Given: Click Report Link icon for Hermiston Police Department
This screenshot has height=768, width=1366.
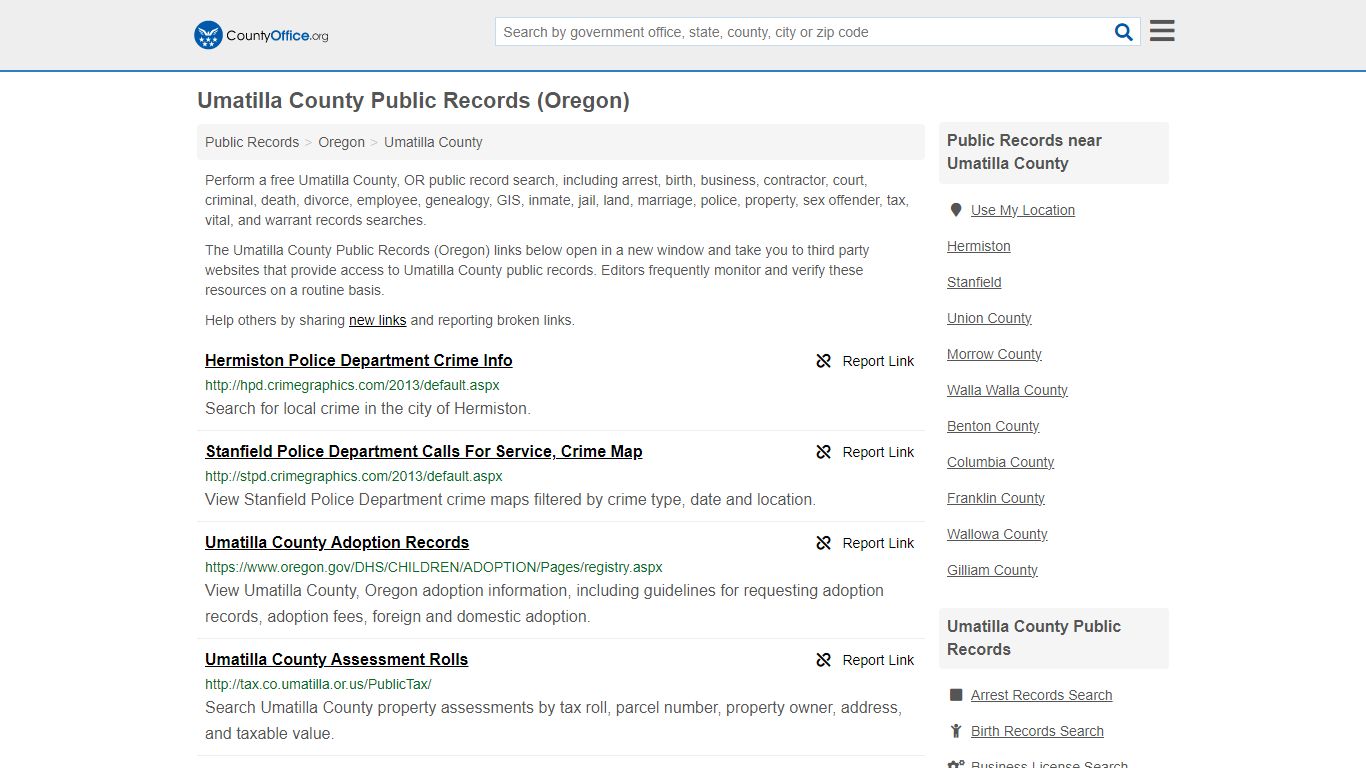Looking at the screenshot, I should click(x=824, y=361).
